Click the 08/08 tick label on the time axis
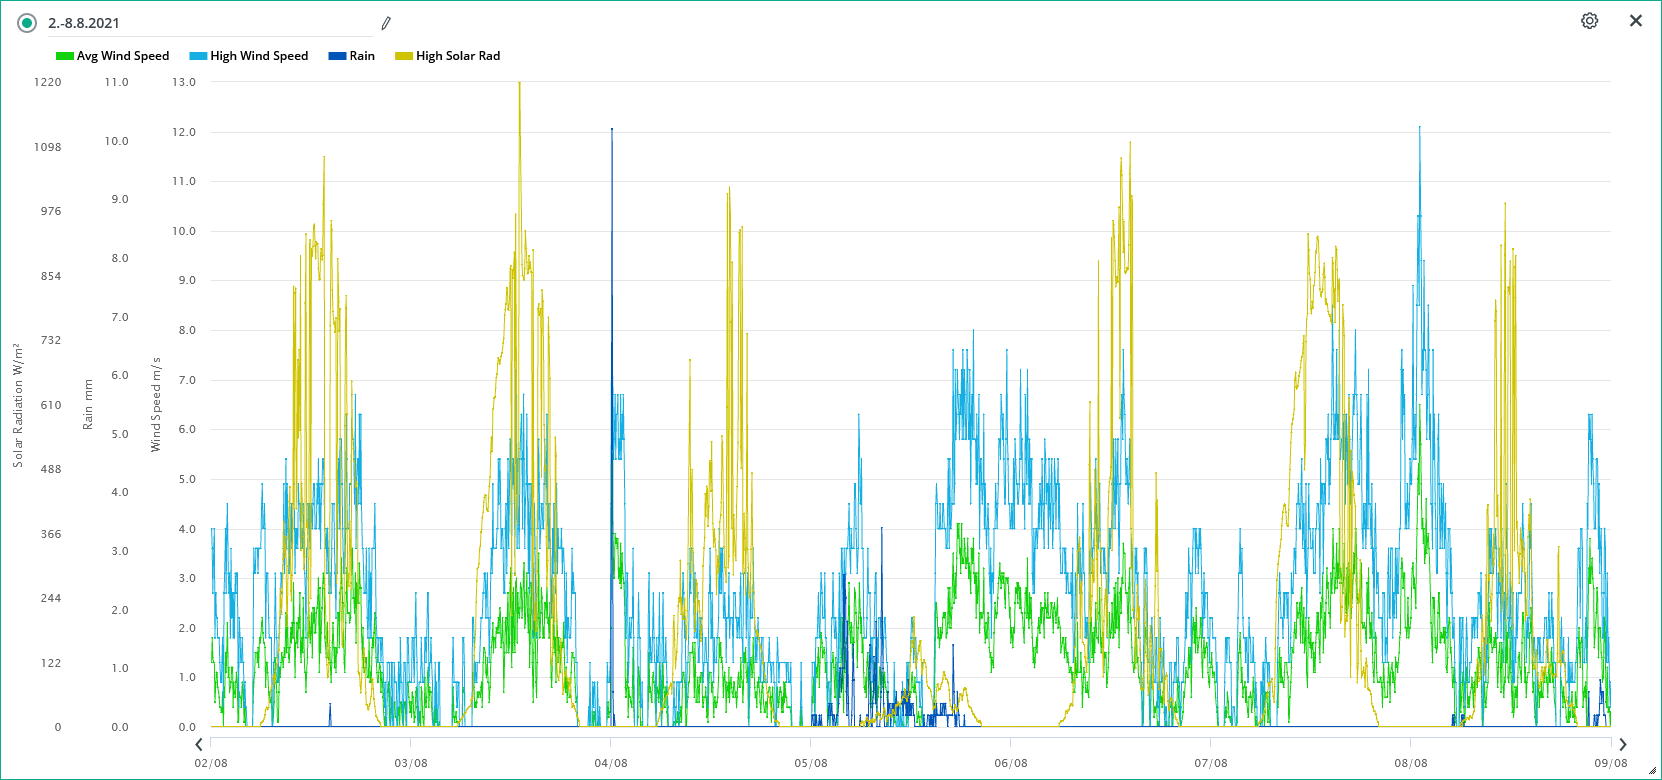This screenshot has width=1662, height=780. (1411, 763)
